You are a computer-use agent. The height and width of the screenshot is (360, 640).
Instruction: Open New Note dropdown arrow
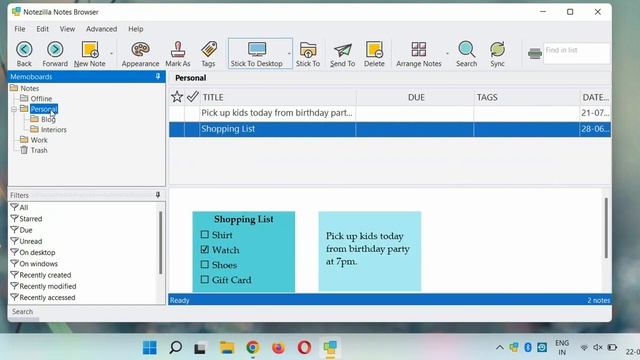click(x=111, y=53)
